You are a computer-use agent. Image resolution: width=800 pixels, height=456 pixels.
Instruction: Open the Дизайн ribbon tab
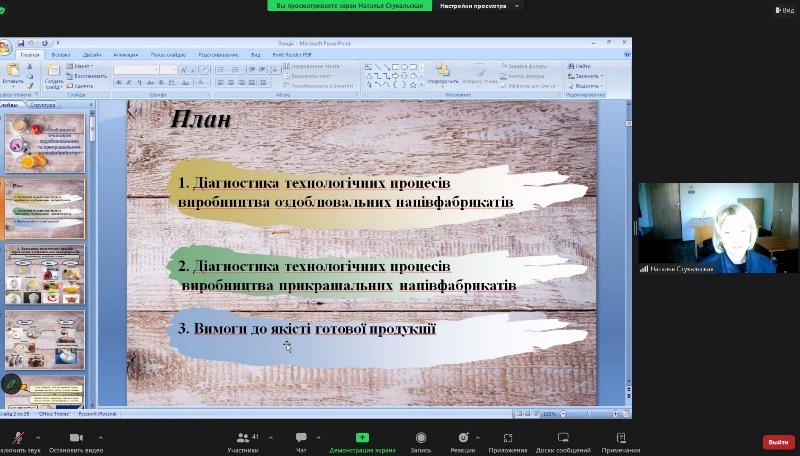coord(92,55)
